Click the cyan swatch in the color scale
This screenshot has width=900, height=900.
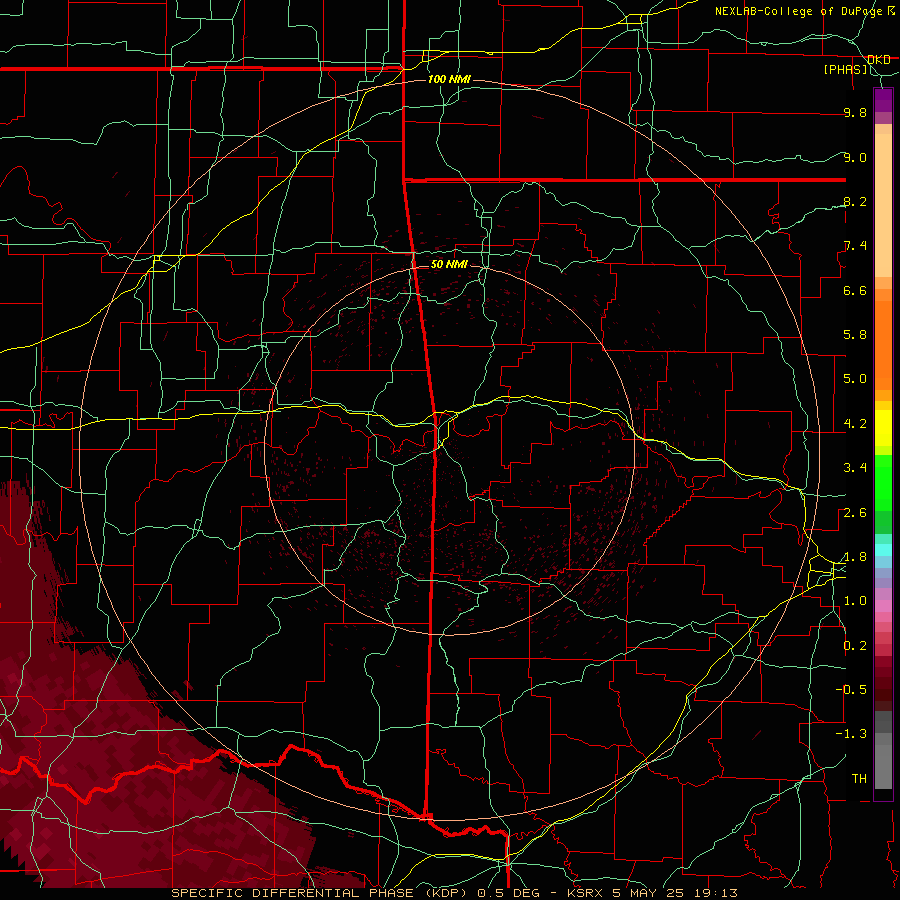coord(883,550)
